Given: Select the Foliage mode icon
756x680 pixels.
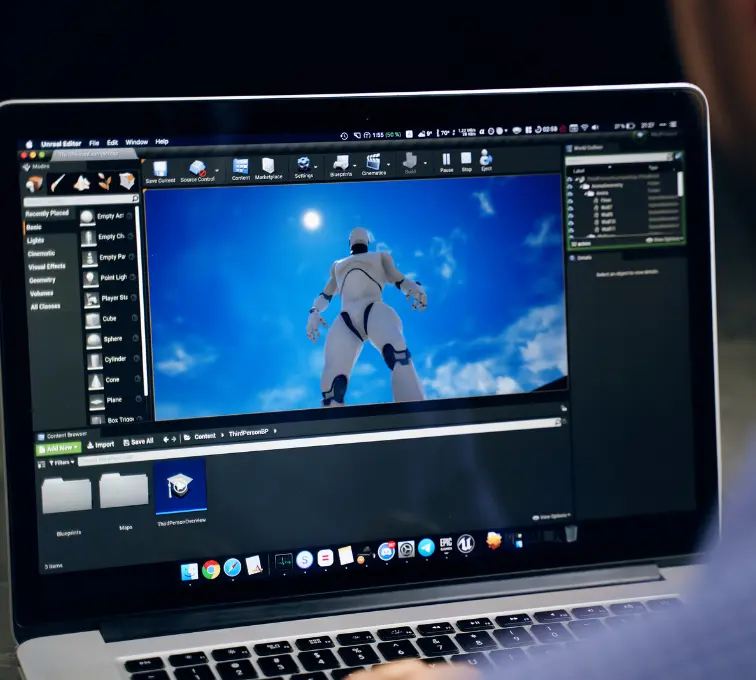Looking at the screenshot, I should click(x=104, y=181).
